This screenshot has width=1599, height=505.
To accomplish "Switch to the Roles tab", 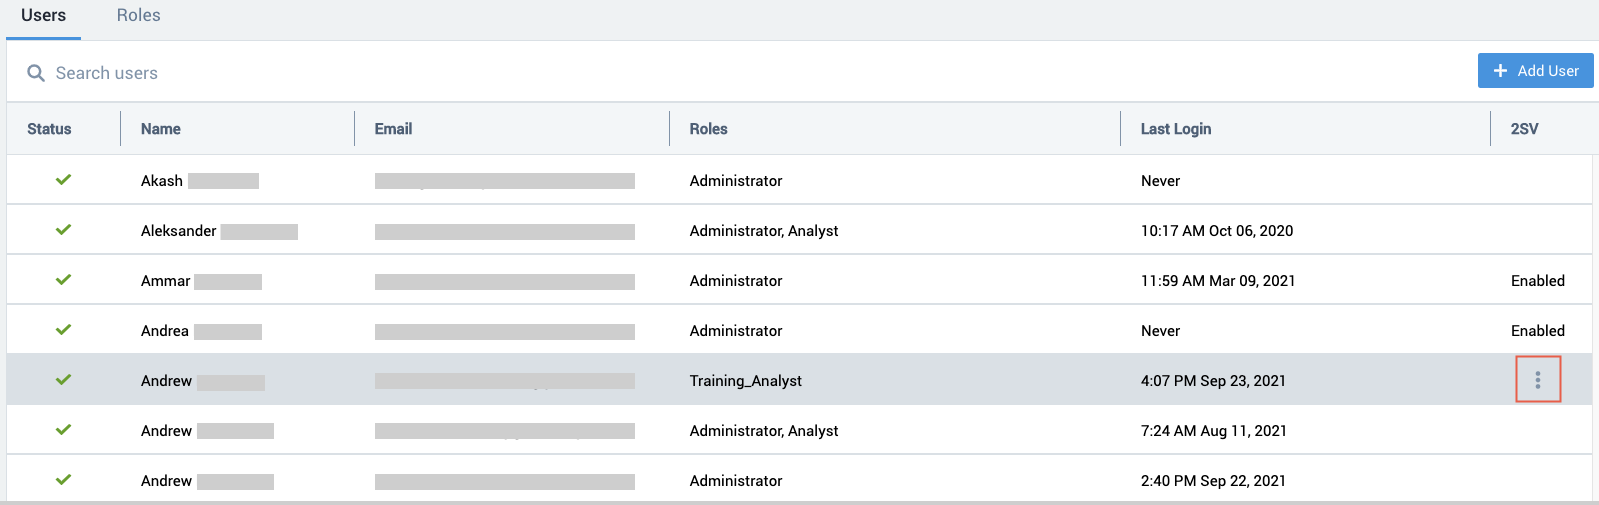I will click(138, 16).
